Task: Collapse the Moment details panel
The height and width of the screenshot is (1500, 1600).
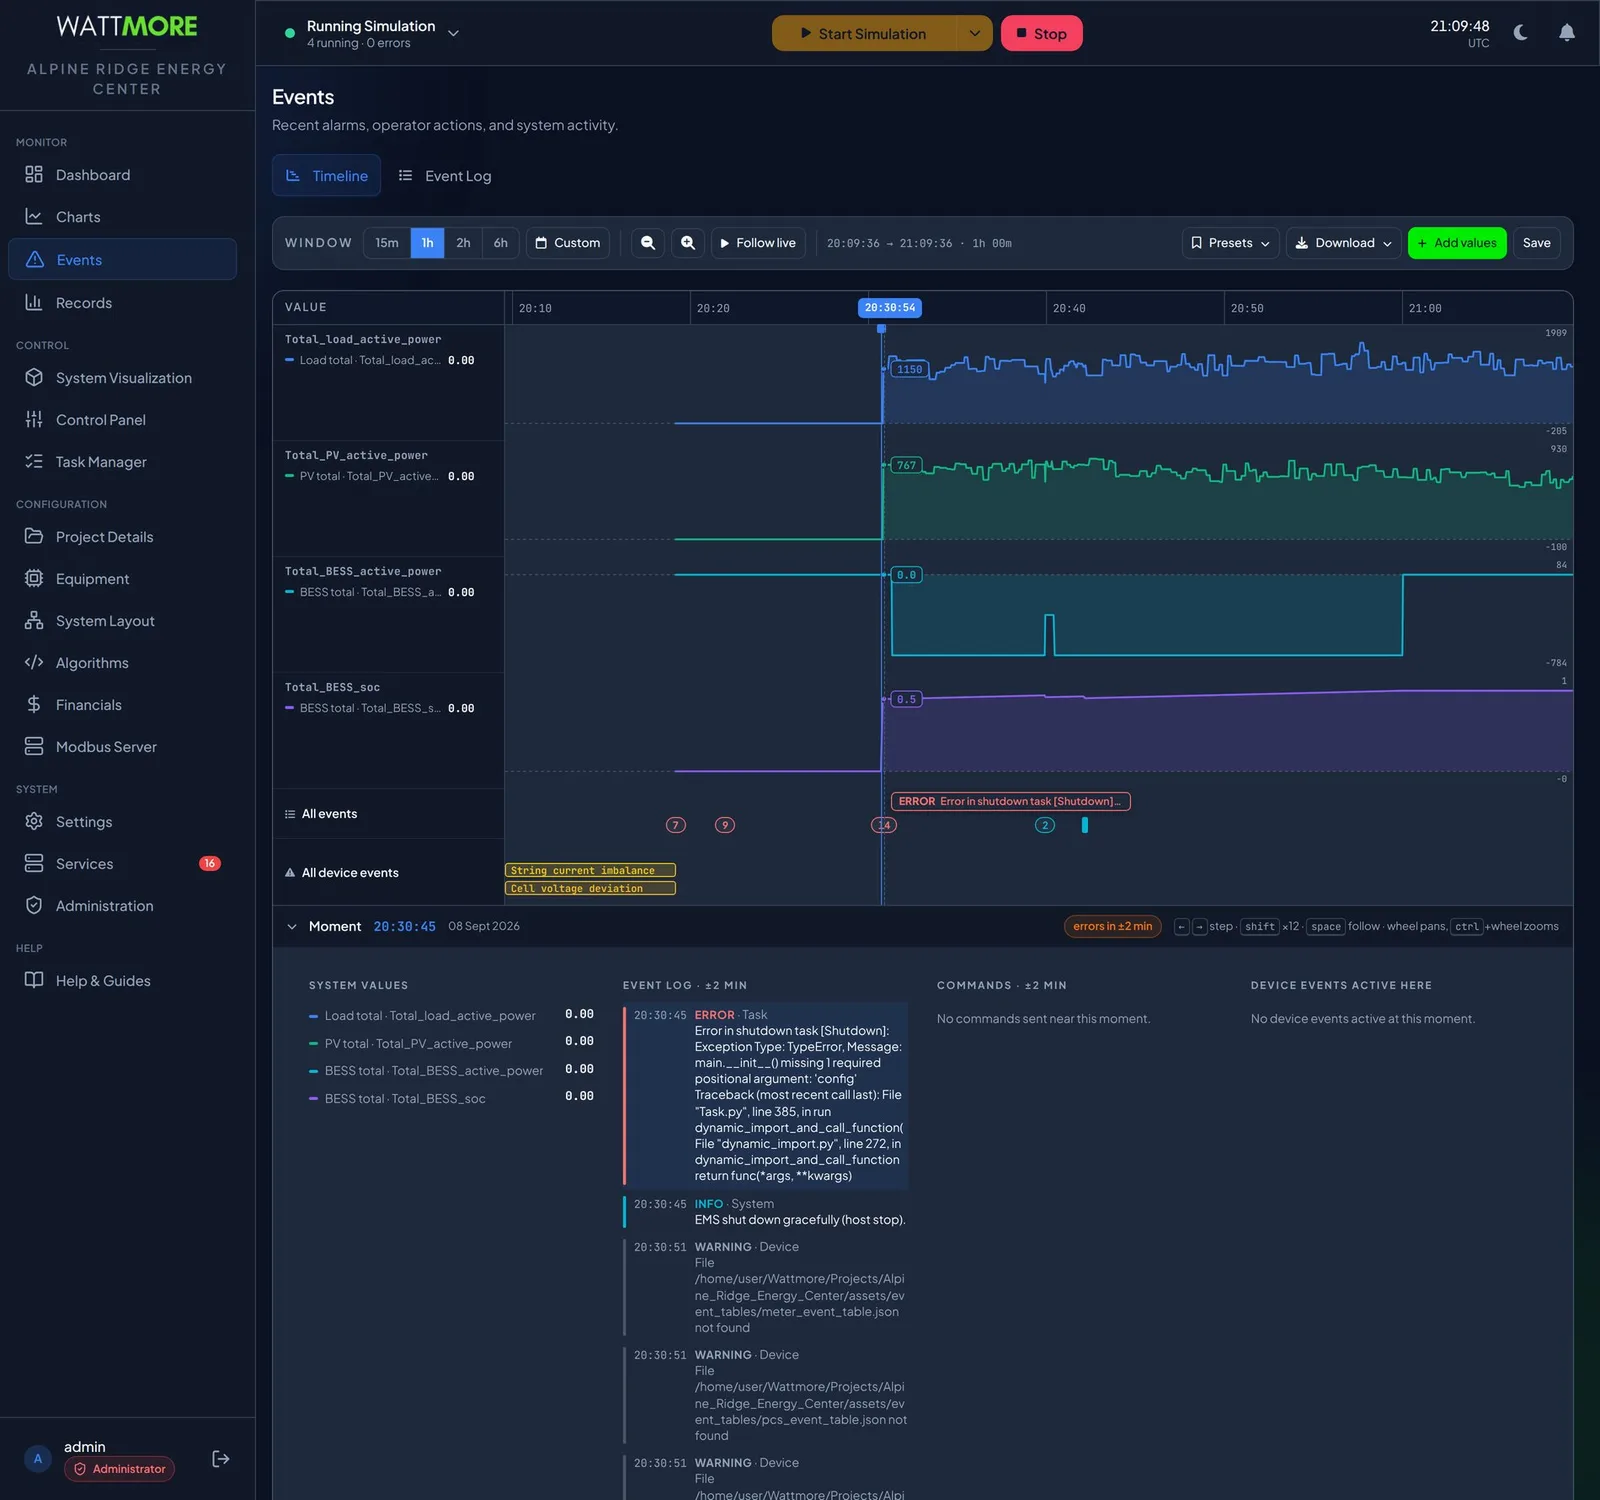Action: 292,927
